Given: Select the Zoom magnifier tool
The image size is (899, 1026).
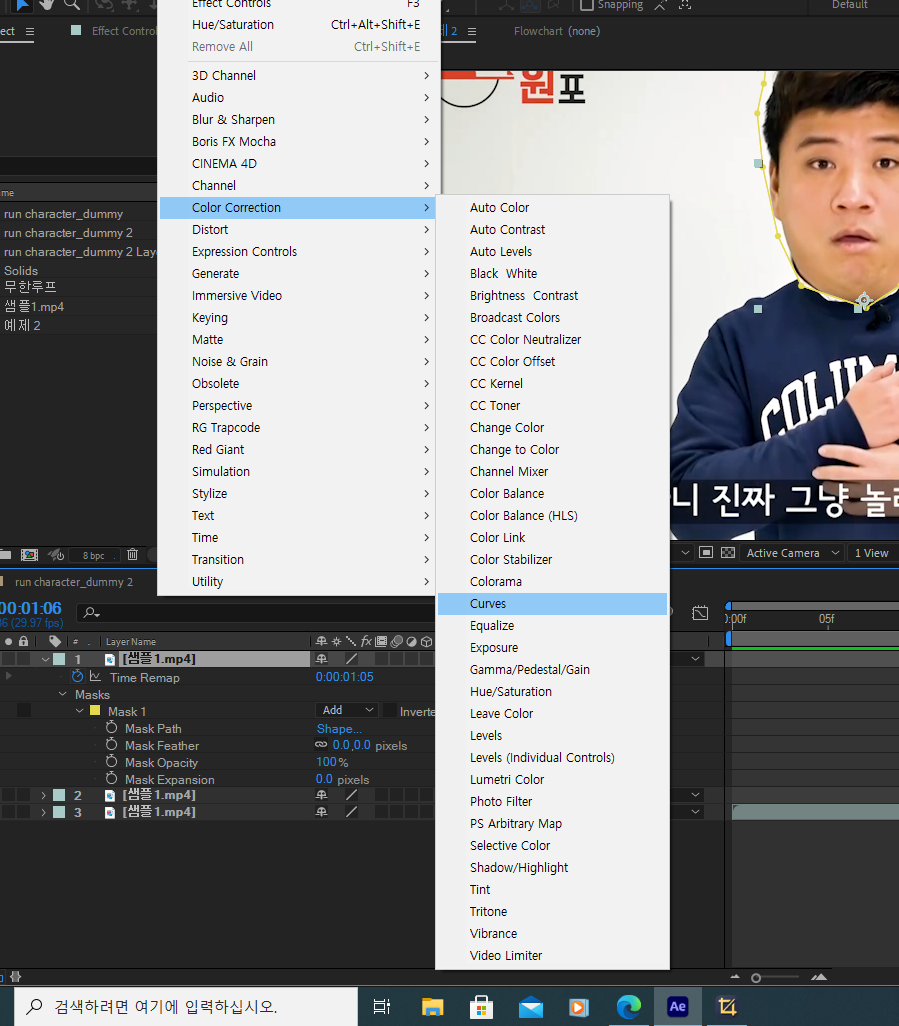Looking at the screenshot, I should [72, 5].
